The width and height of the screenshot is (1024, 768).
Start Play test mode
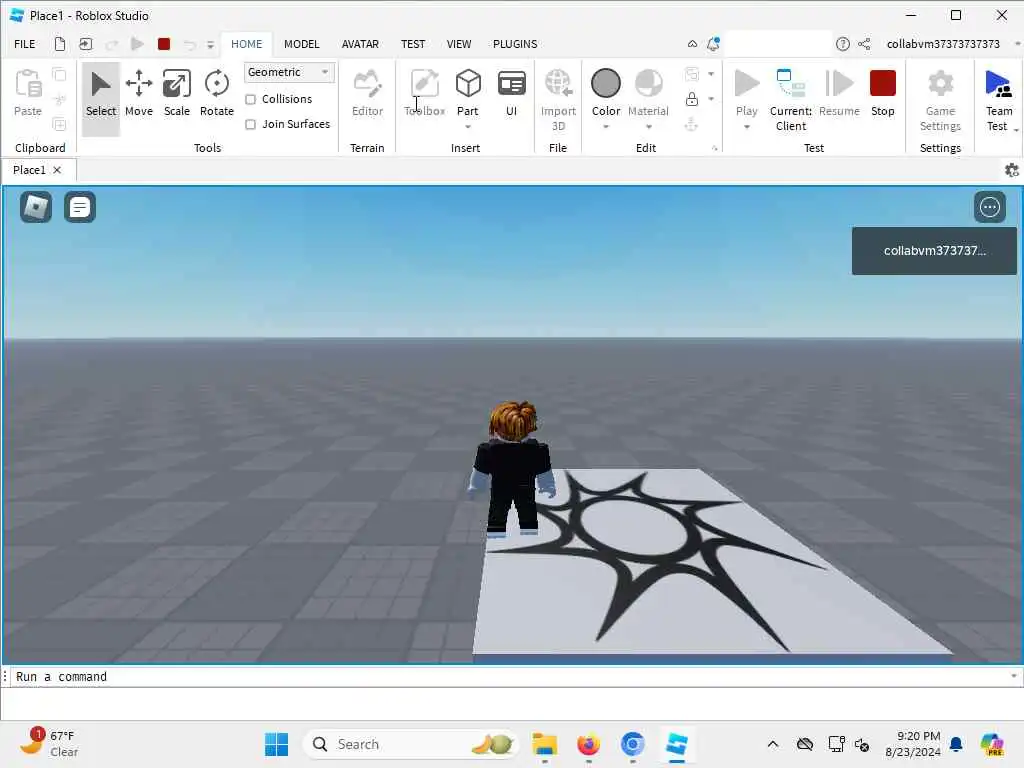(x=746, y=91)
